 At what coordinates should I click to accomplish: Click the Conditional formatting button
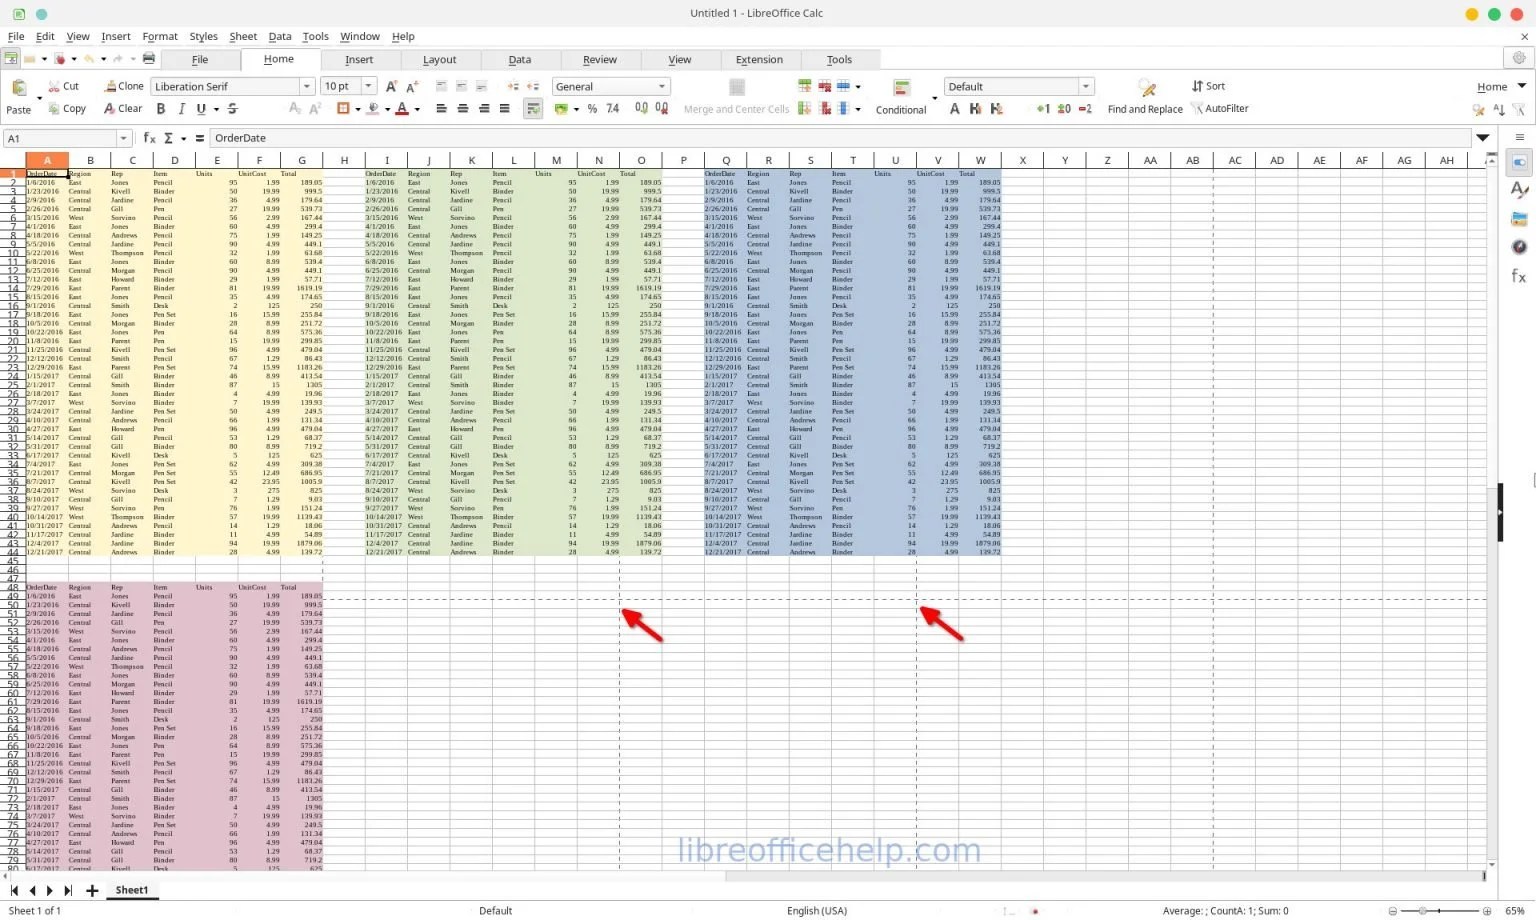pos(900,97)
